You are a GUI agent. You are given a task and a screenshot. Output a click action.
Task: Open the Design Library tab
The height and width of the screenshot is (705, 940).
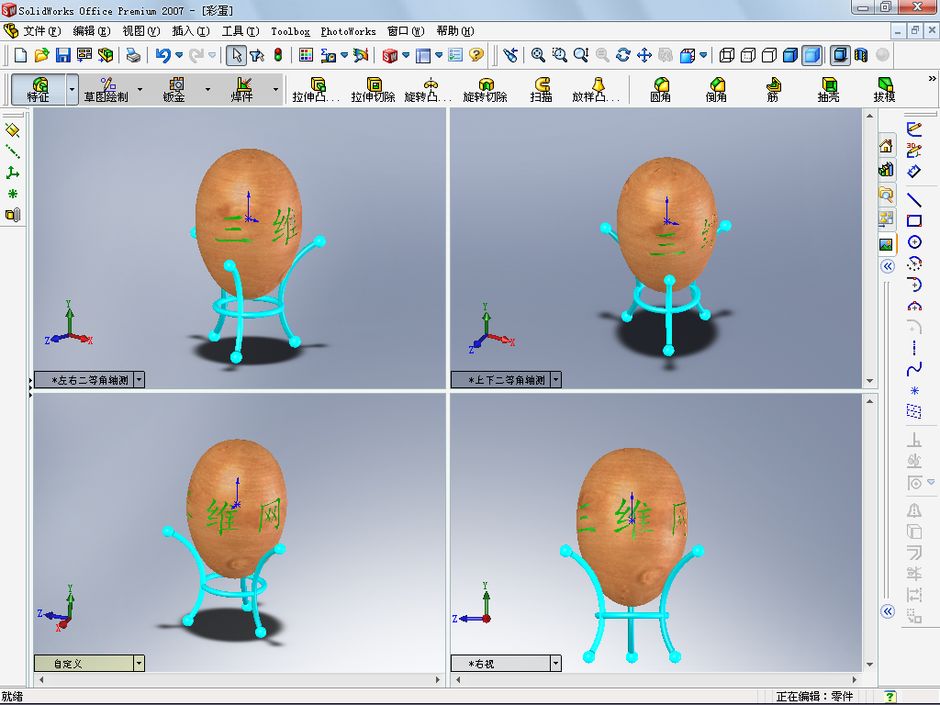tap(886, 170)
